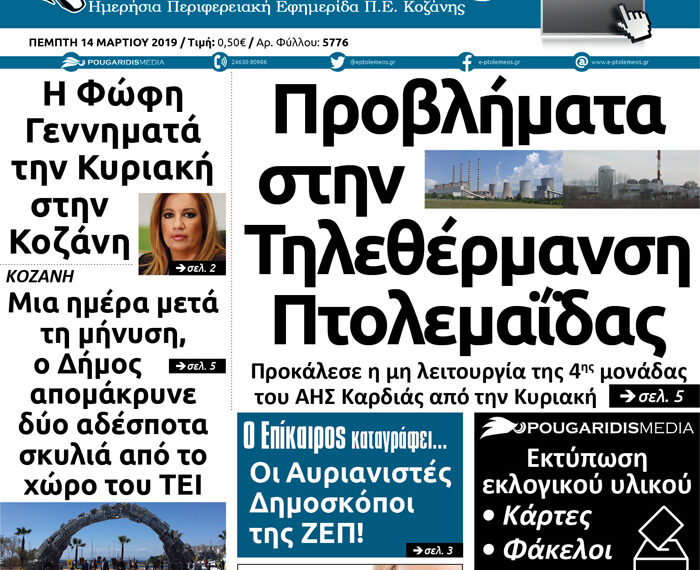Click the ΚΟΖΑΝΗ section label

(x=40, y=277)
